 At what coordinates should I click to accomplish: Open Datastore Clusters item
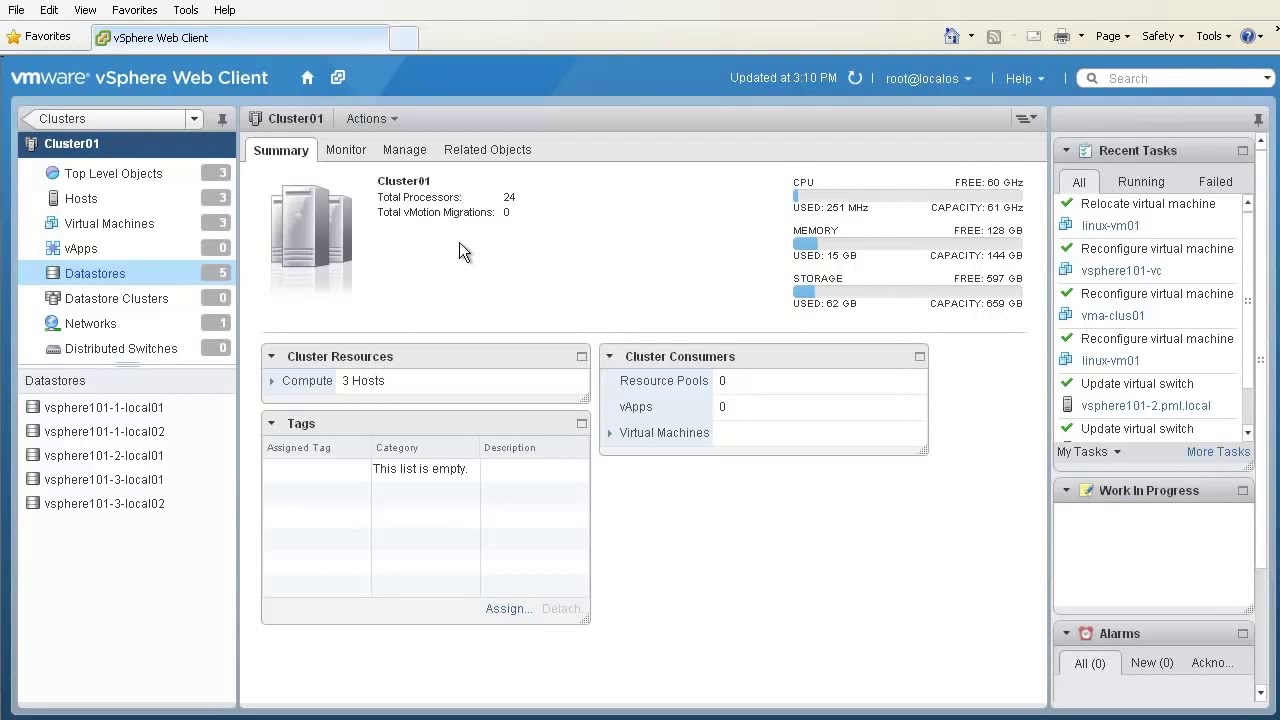tap(116, 298)
